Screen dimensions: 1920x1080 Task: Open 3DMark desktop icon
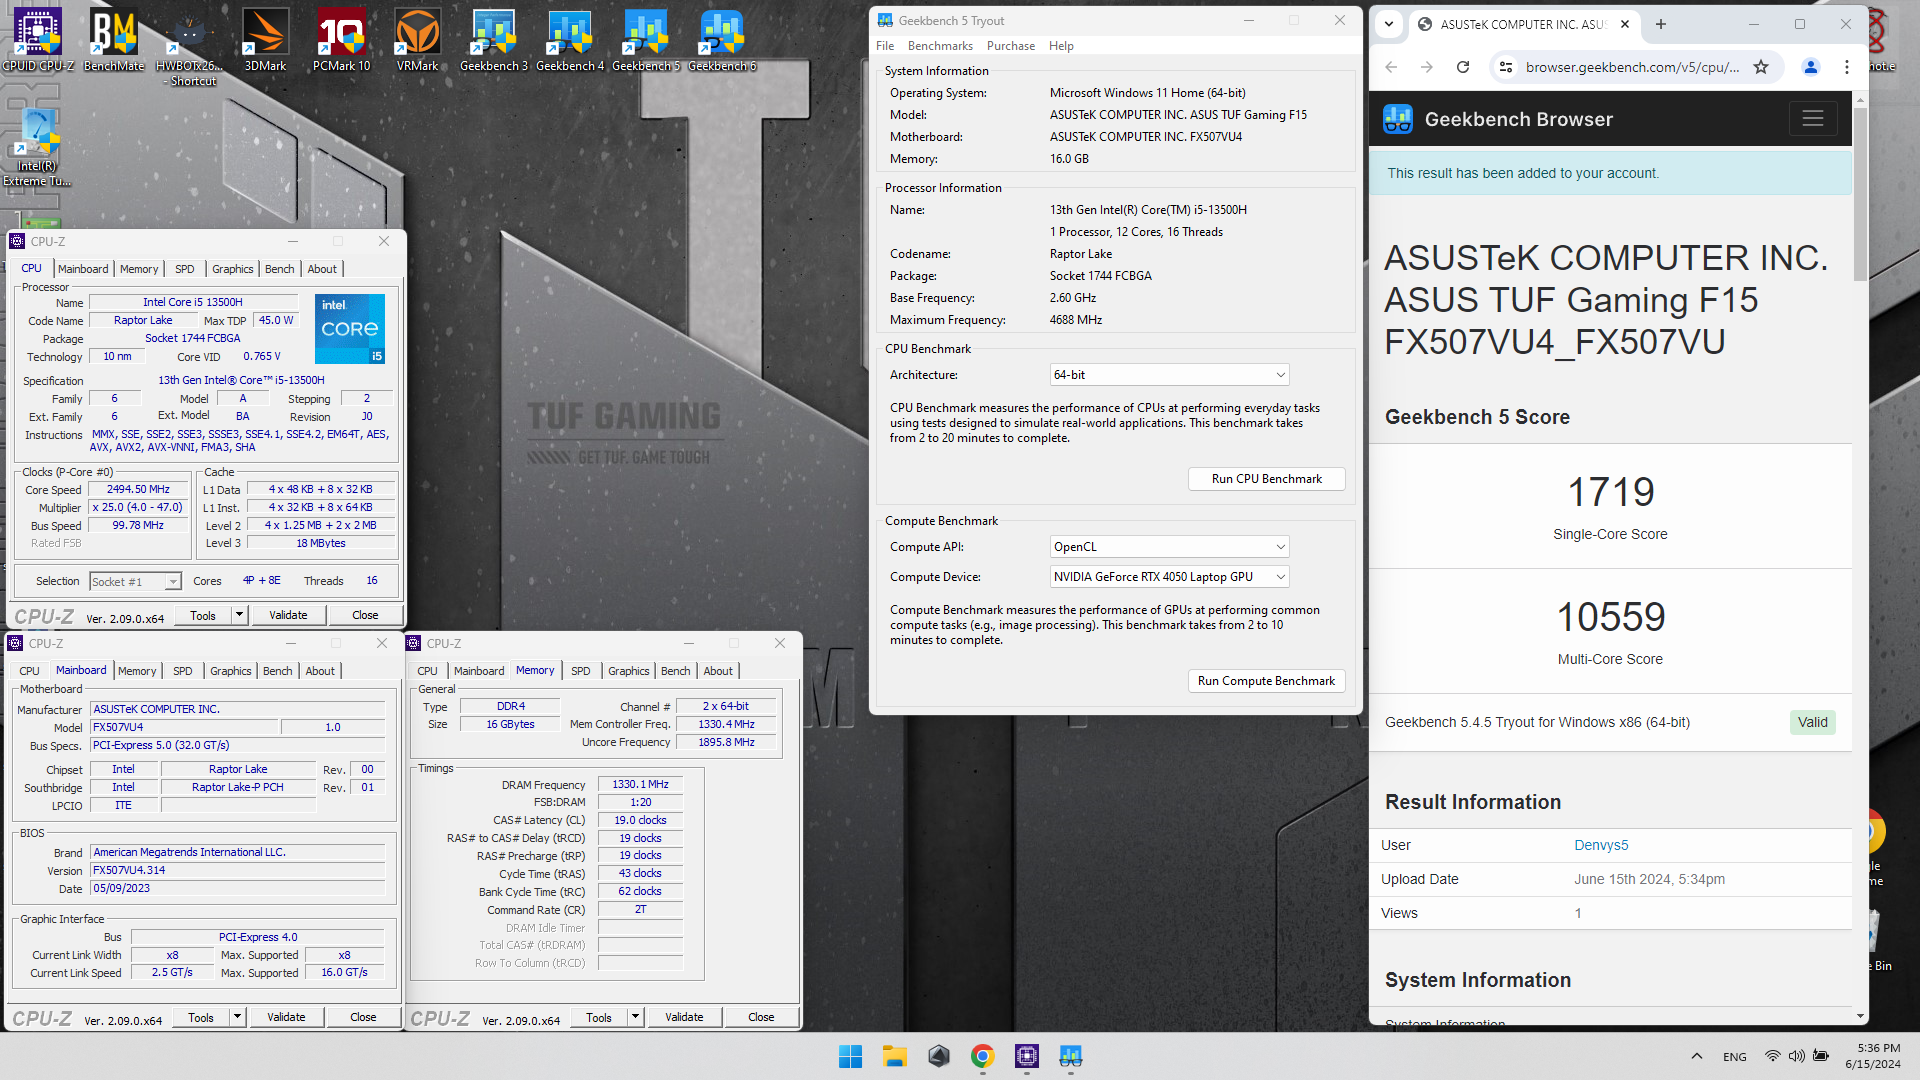[x=266, y=40]
